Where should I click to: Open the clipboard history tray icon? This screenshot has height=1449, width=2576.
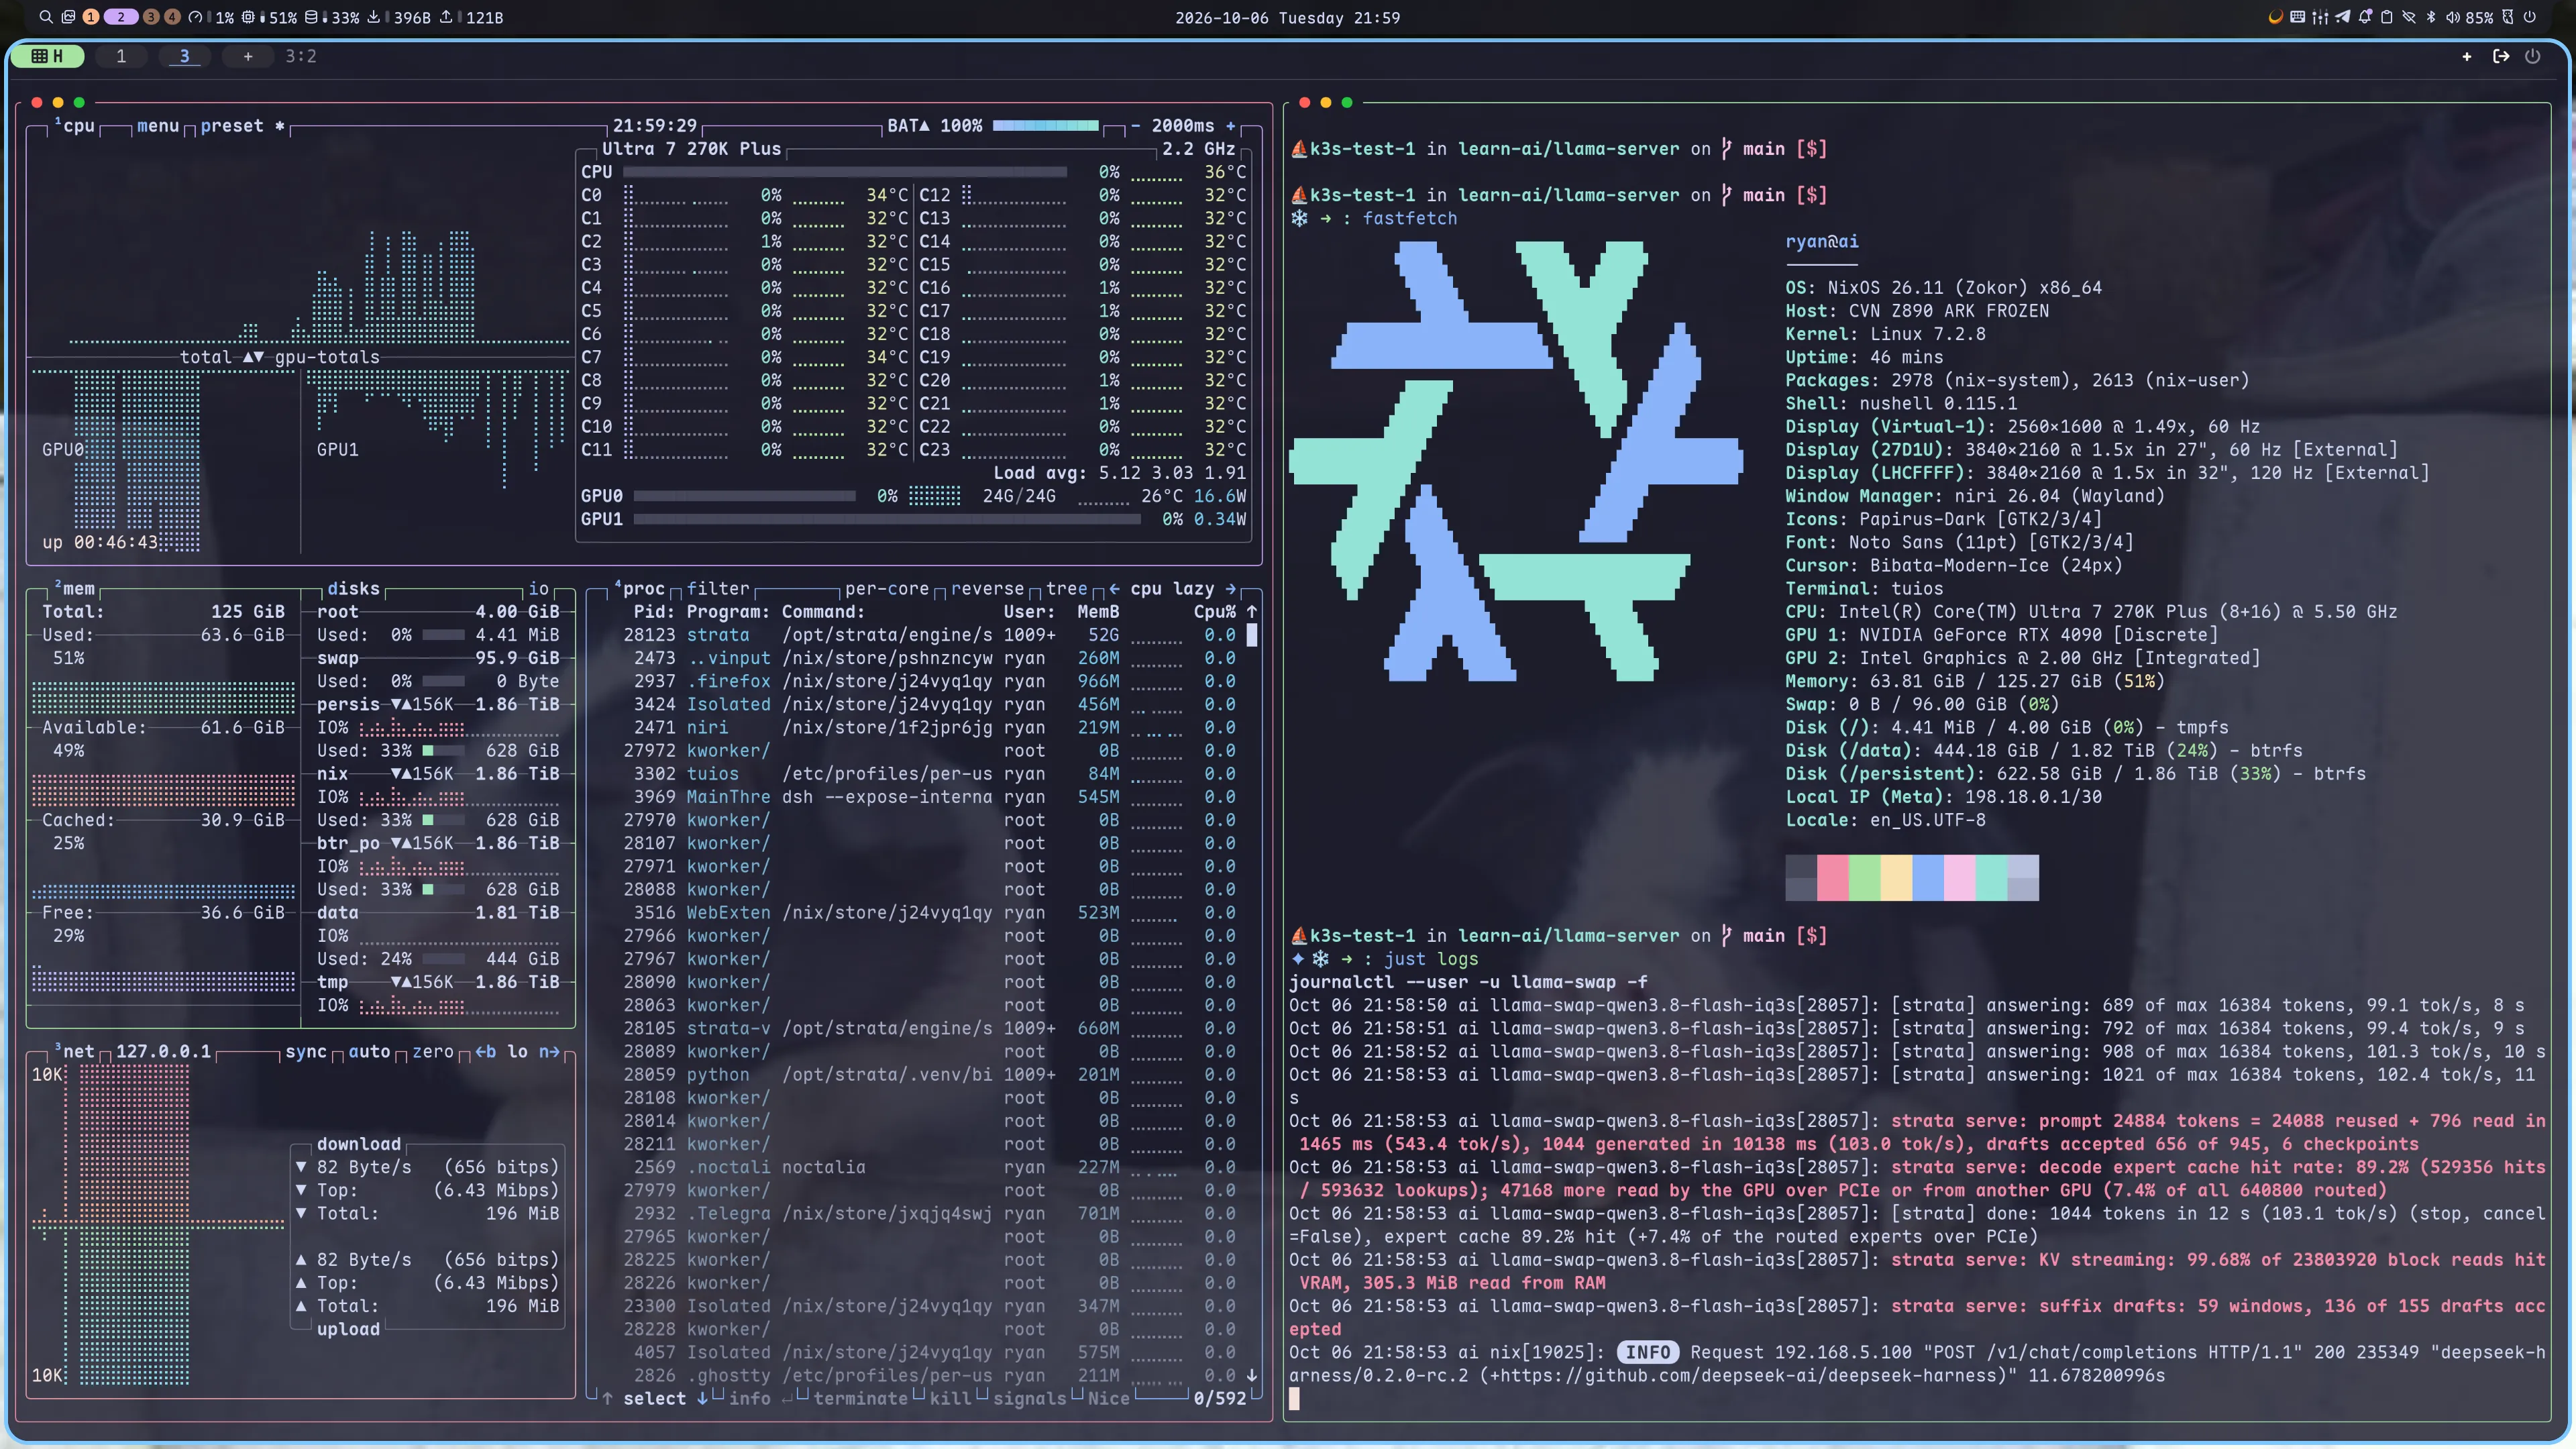tap(2387, 17)
